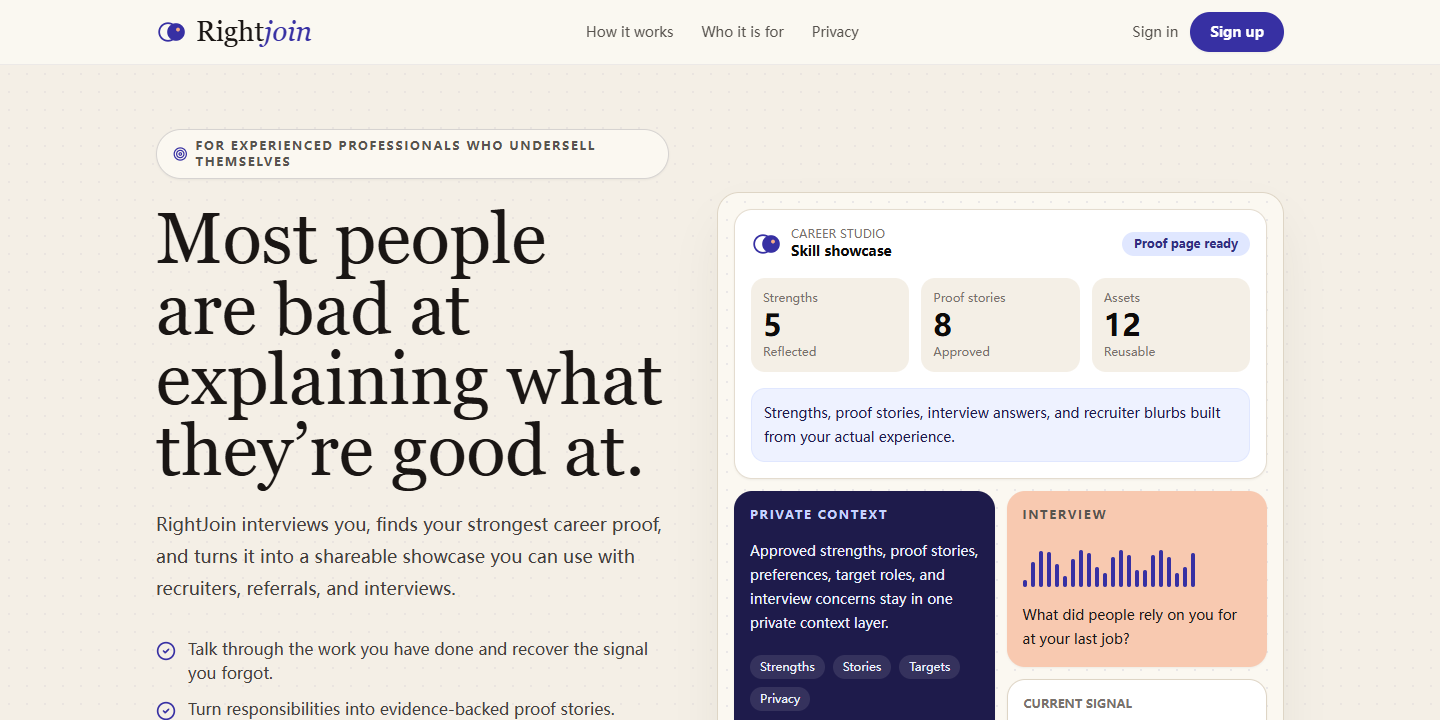
Task: Click the 'RightJoin interviews you' paragraph
Action: click(410, 557)
